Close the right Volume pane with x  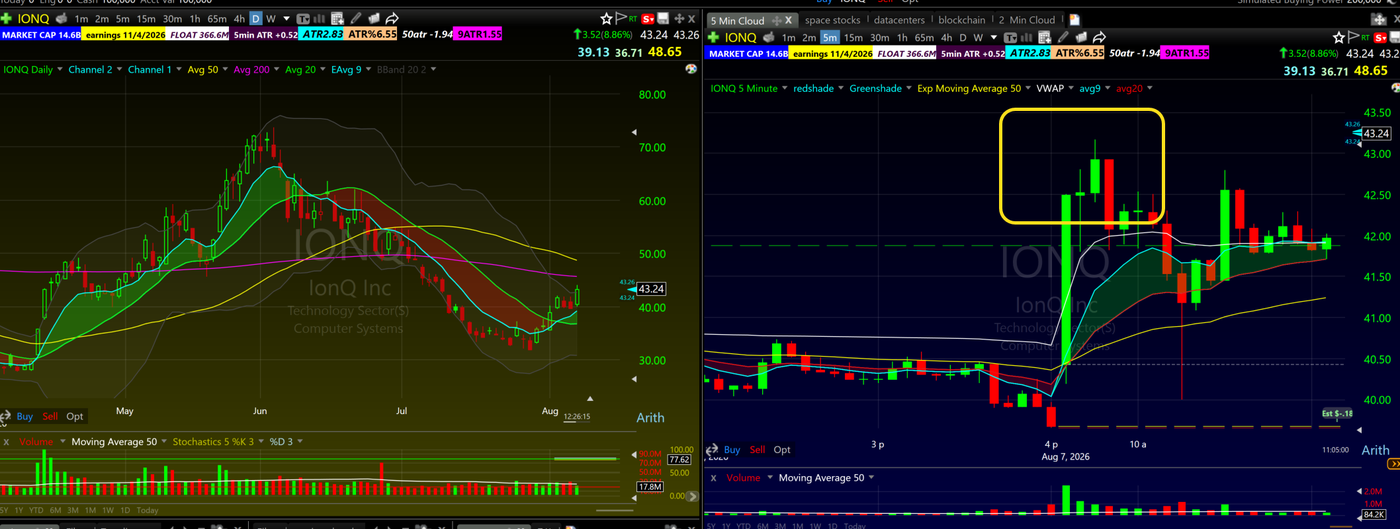[713, 478]
